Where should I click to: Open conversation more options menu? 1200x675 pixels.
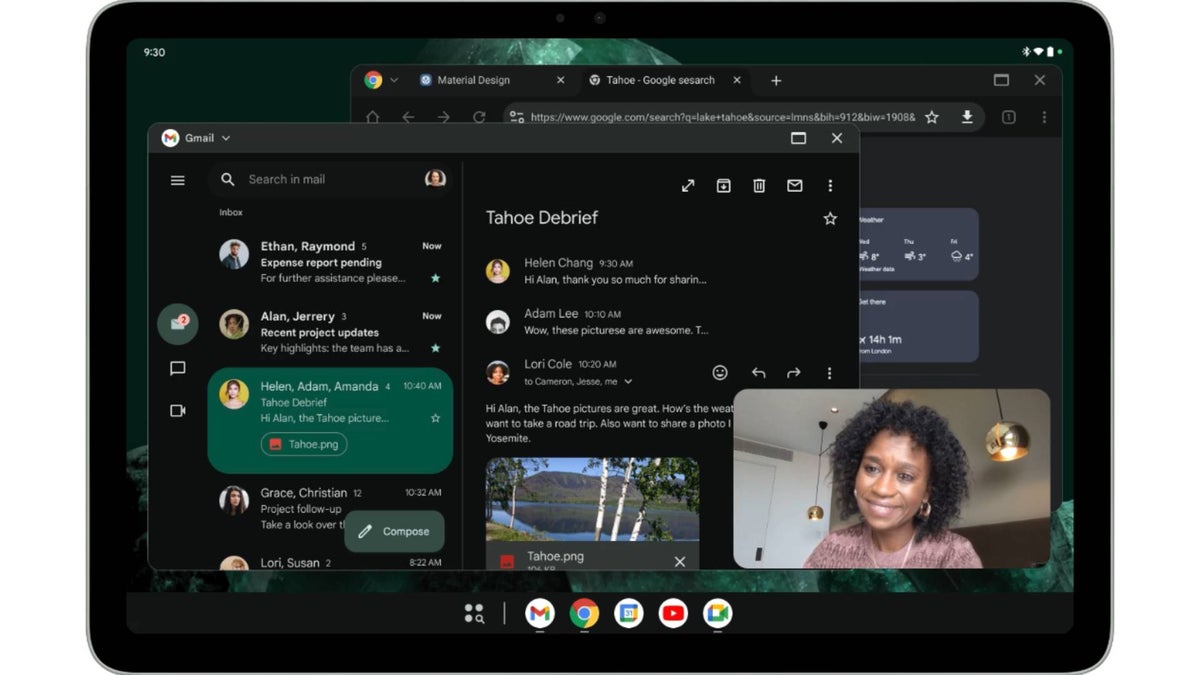[830, 185]
